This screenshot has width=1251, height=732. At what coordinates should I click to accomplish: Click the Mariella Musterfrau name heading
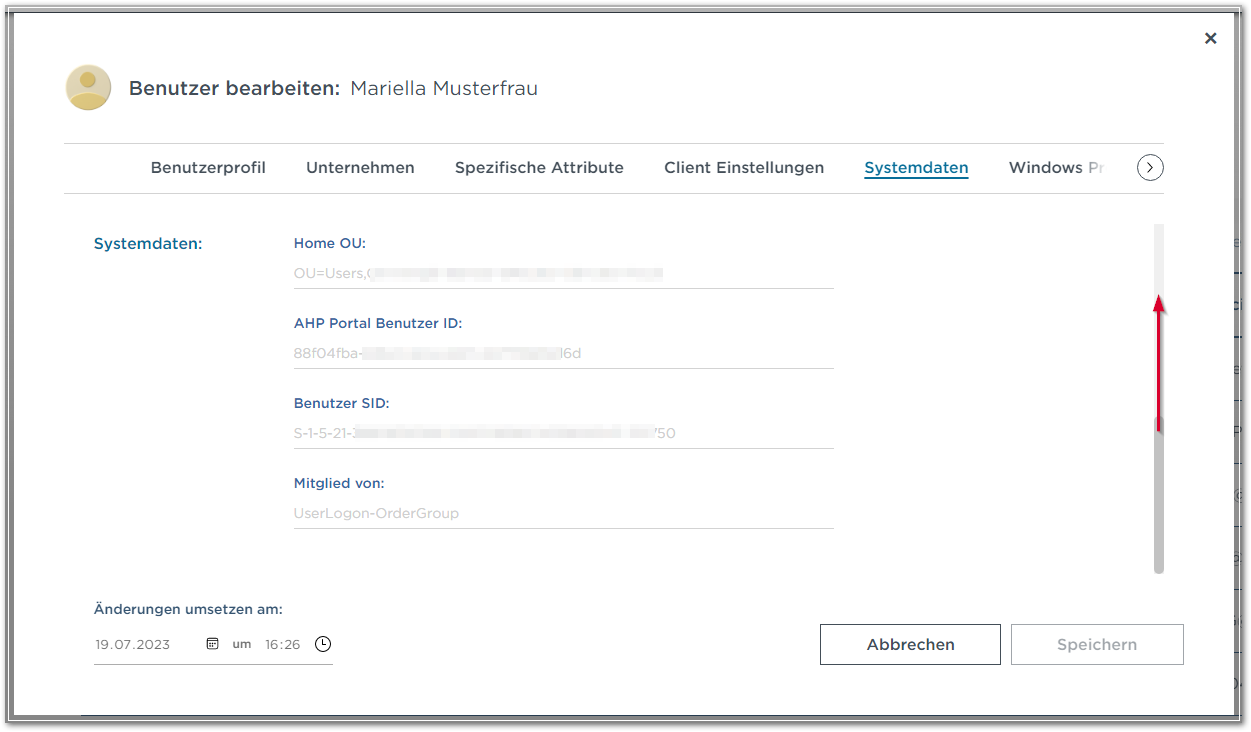[x=444, y=88]
